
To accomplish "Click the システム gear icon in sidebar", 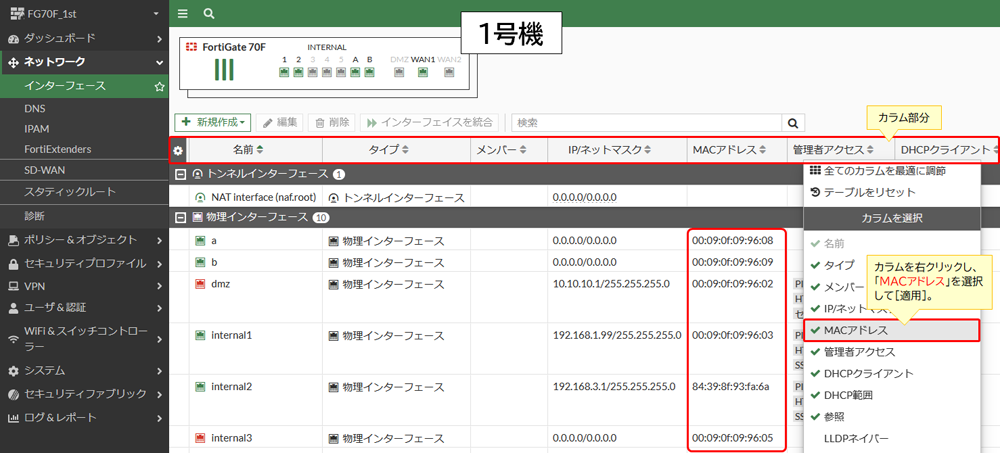I will click(13, 371).
